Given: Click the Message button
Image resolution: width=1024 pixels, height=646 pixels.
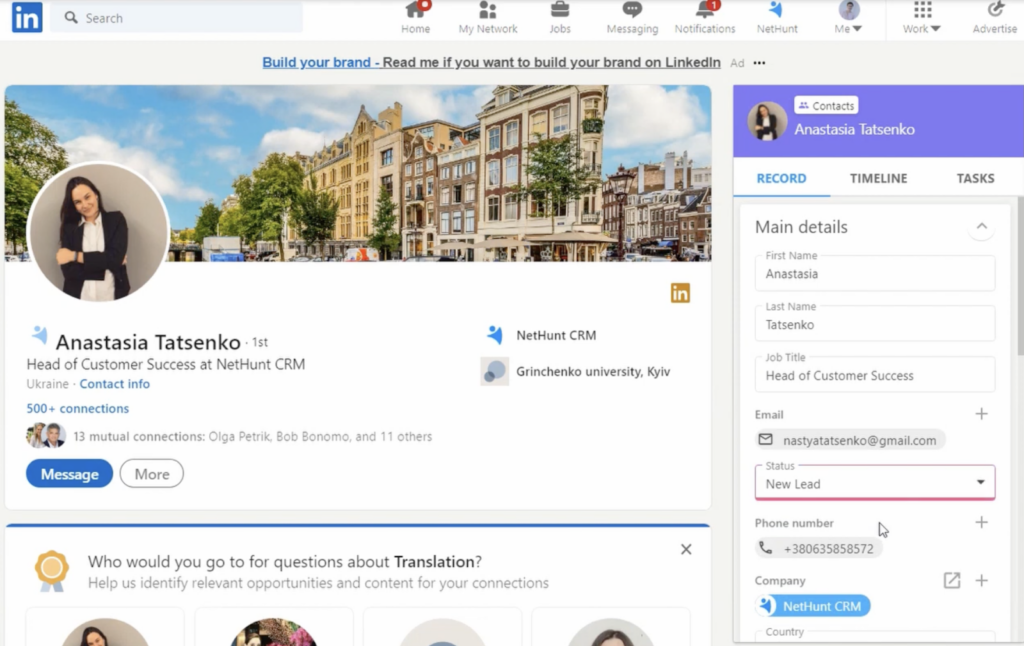Looking at the screenshot, I should (x=68, y=473).
